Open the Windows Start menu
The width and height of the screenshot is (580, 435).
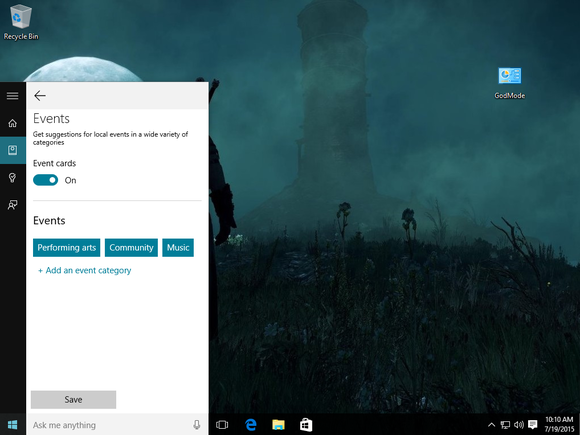click(x=13, y=425)
